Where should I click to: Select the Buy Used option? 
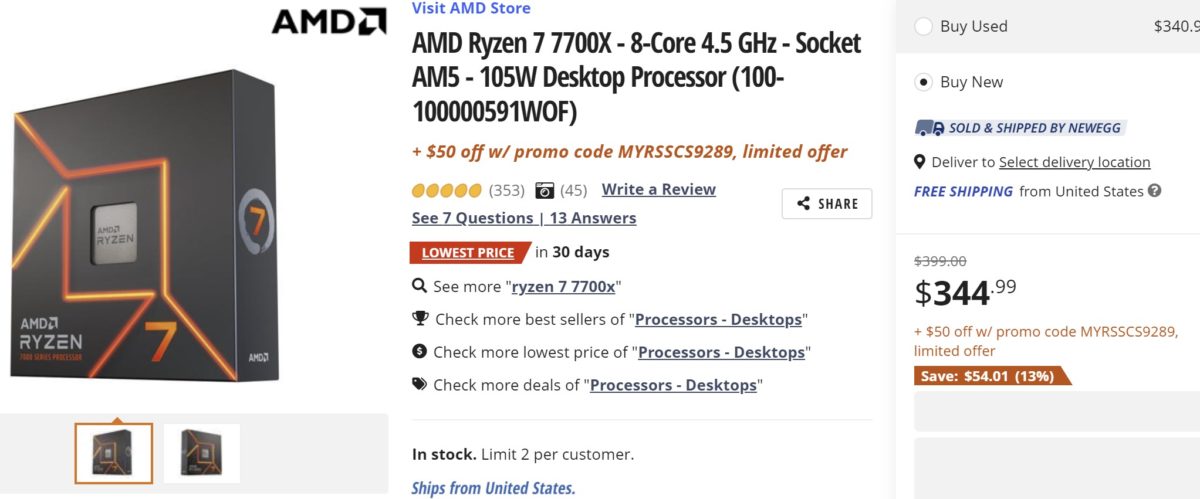click(924, 26)
